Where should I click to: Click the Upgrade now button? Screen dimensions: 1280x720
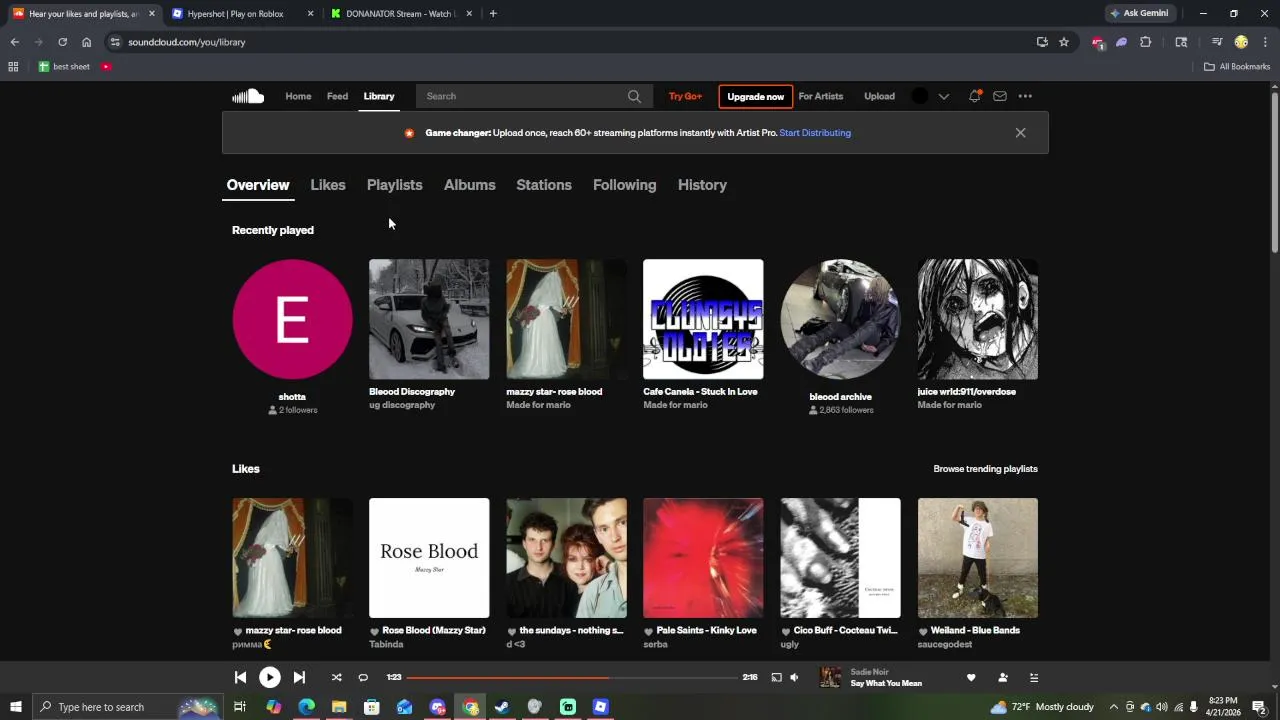pyautogui.click(x=755, y=96)
